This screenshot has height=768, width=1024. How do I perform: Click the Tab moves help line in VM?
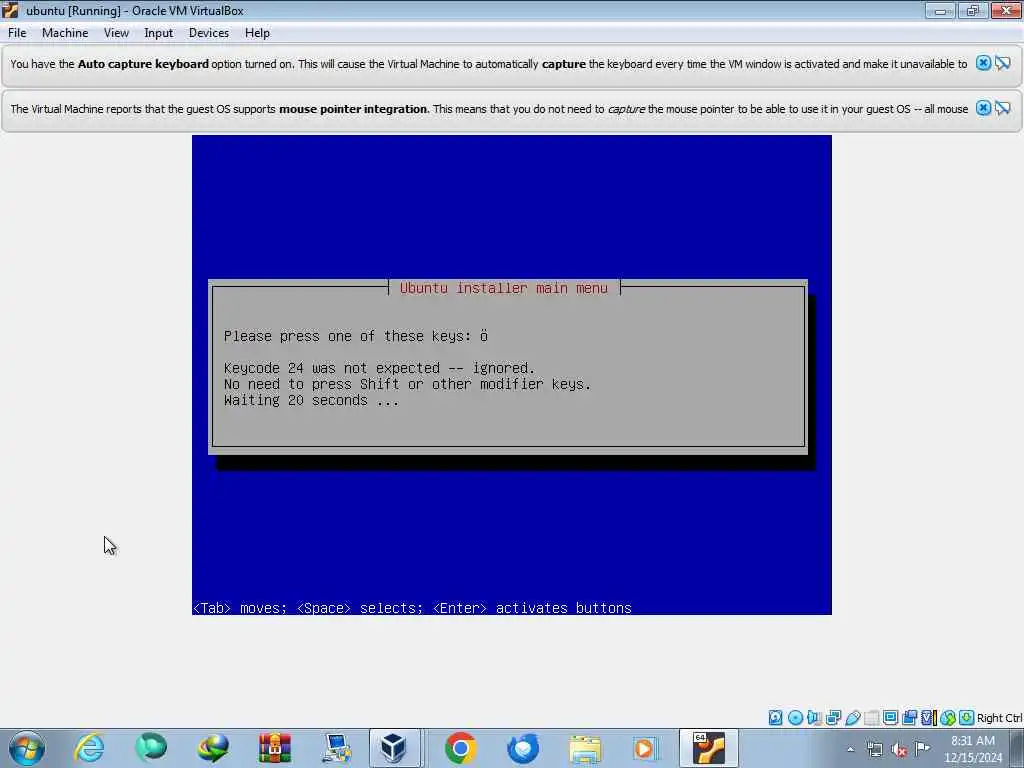413,608
